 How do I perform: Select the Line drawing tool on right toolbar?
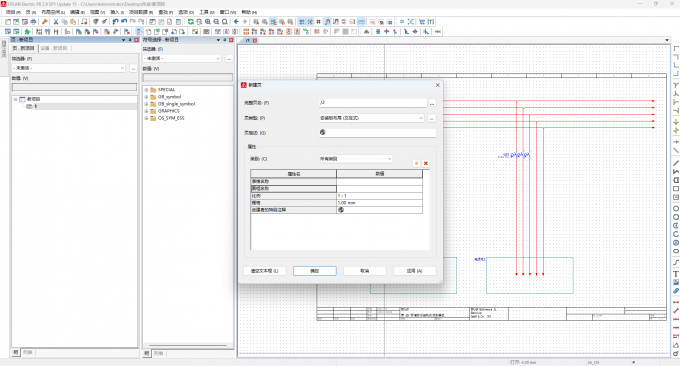676,163
